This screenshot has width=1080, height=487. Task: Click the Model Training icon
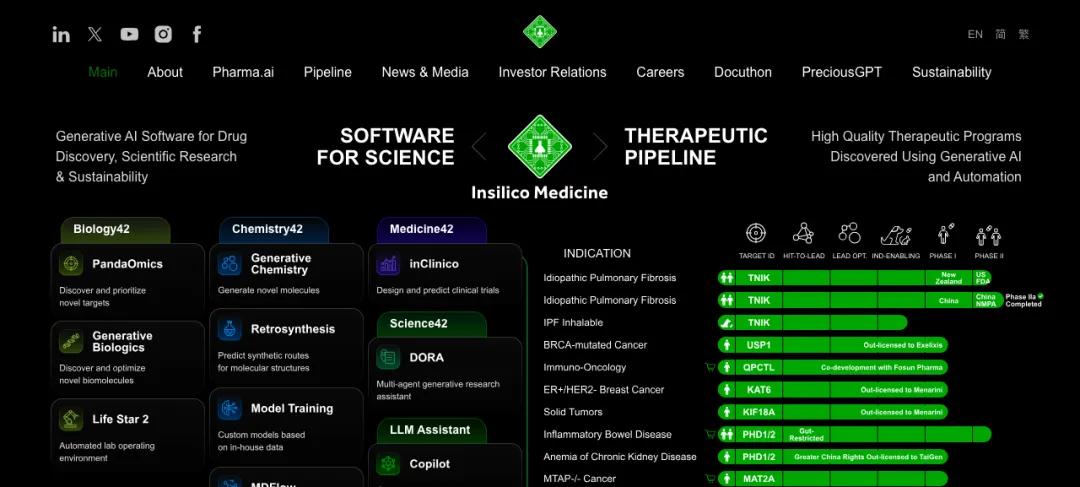tap(229, 408)
